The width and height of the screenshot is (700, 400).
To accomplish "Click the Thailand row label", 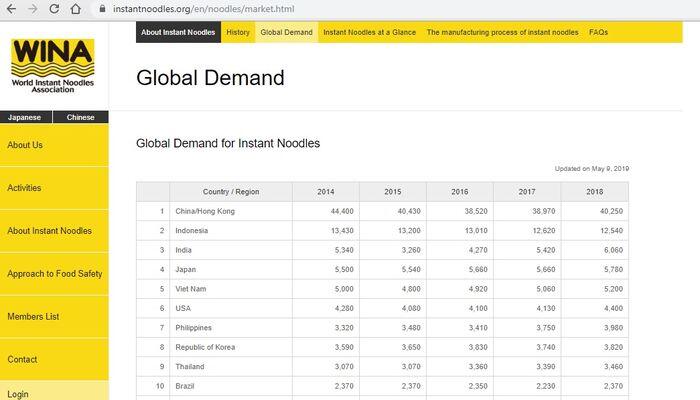I will tap(190, 367).
